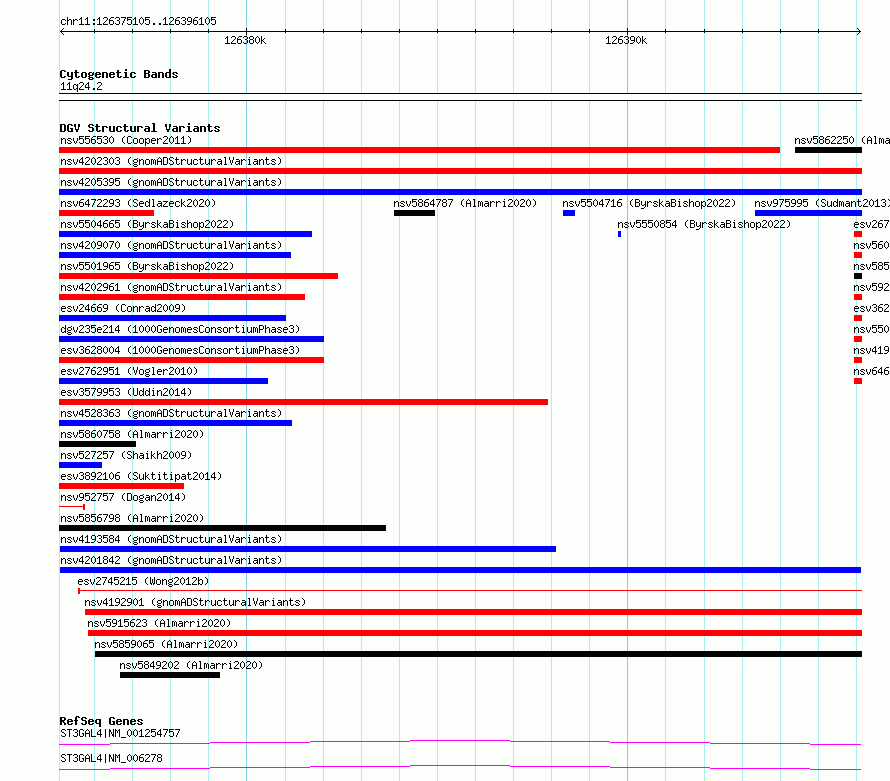Click nsv5504716 (ByrskaBishop2022) label
Viewport: 890px width, 781px height.
pyautogui.click(x=649, y=203)
